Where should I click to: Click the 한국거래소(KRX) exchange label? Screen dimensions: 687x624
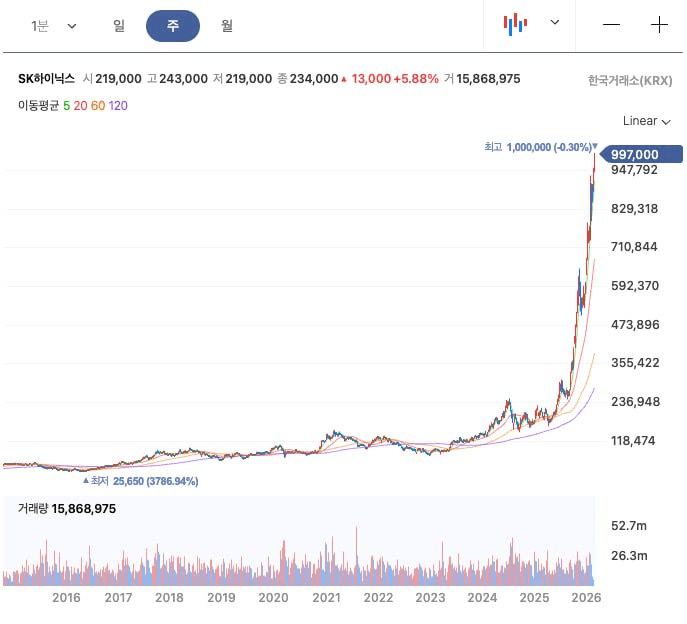click(x=630, y=80)
